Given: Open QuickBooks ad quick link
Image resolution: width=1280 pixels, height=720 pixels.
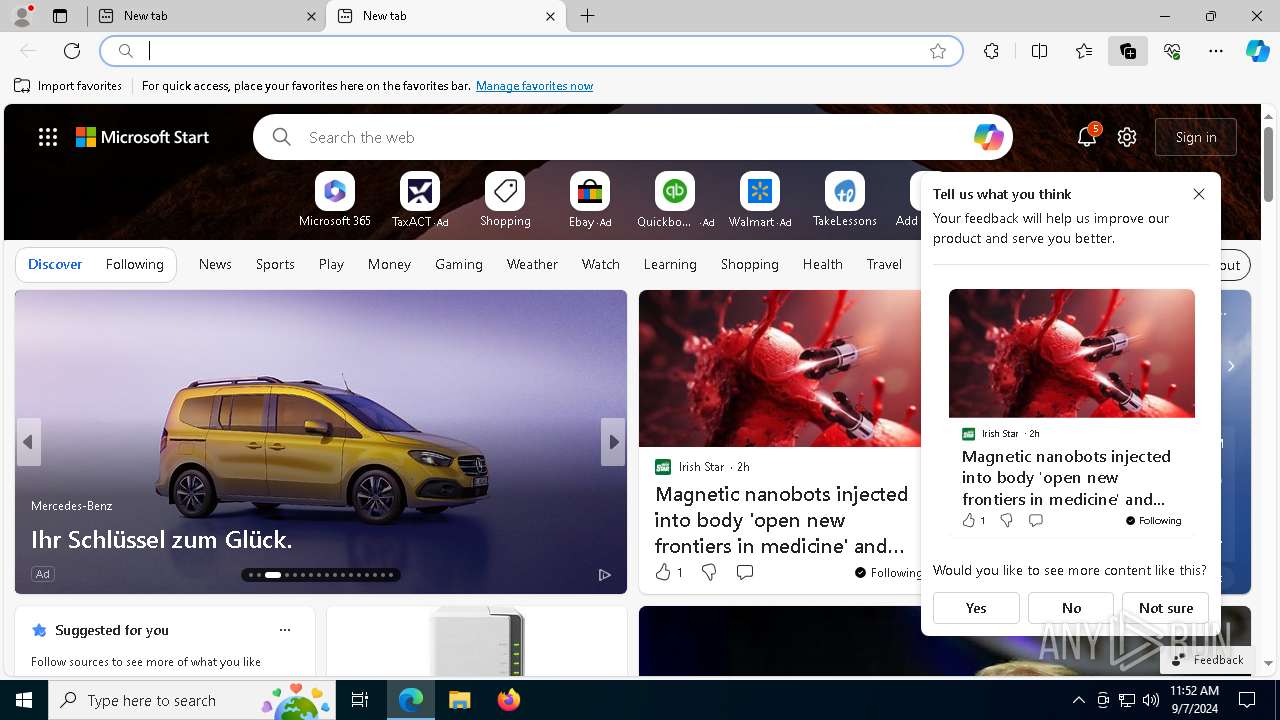Looking at the screenshot, I should click(675, 199).
